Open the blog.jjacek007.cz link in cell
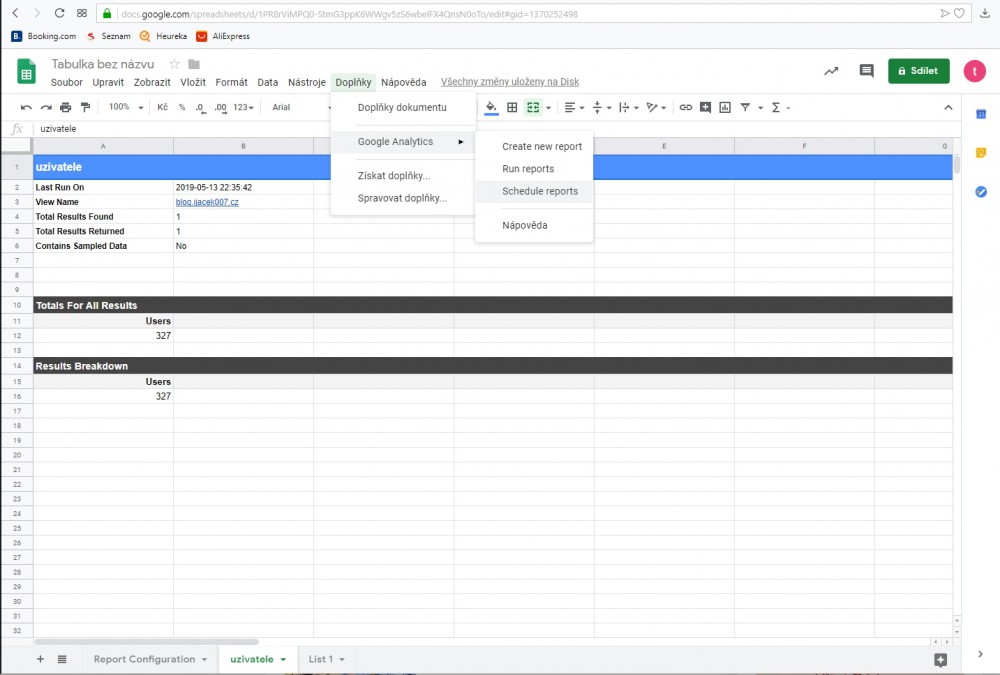Image resolution: width=1000 pixels, height=675 pixels. click(x=207, y=202)
